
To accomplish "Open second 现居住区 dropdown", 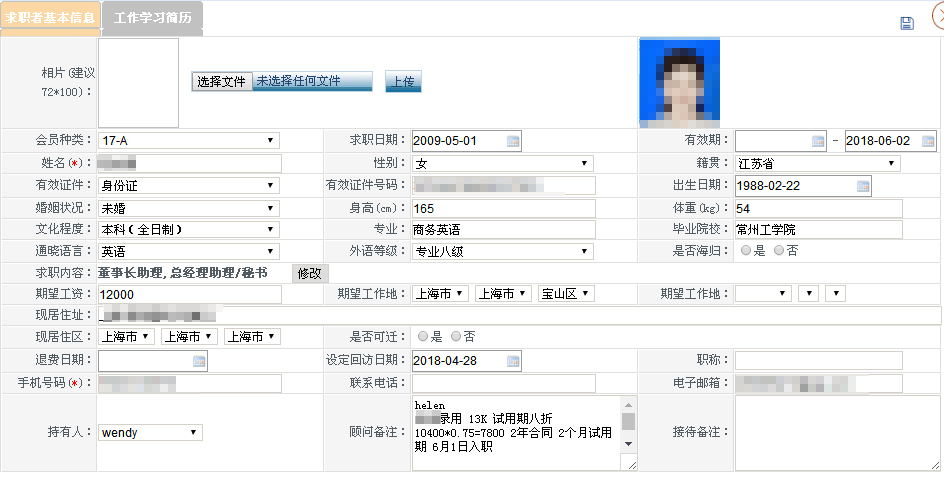I will [x=190, y=337].
